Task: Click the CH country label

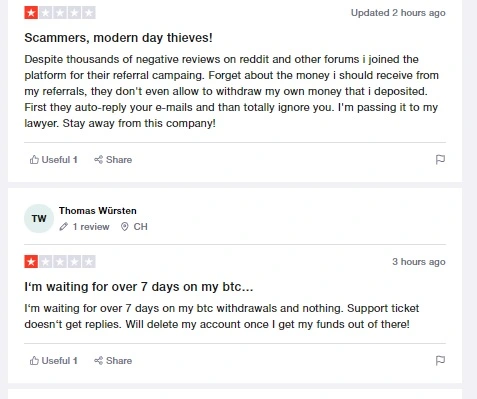Action: [x=140, y=227]
